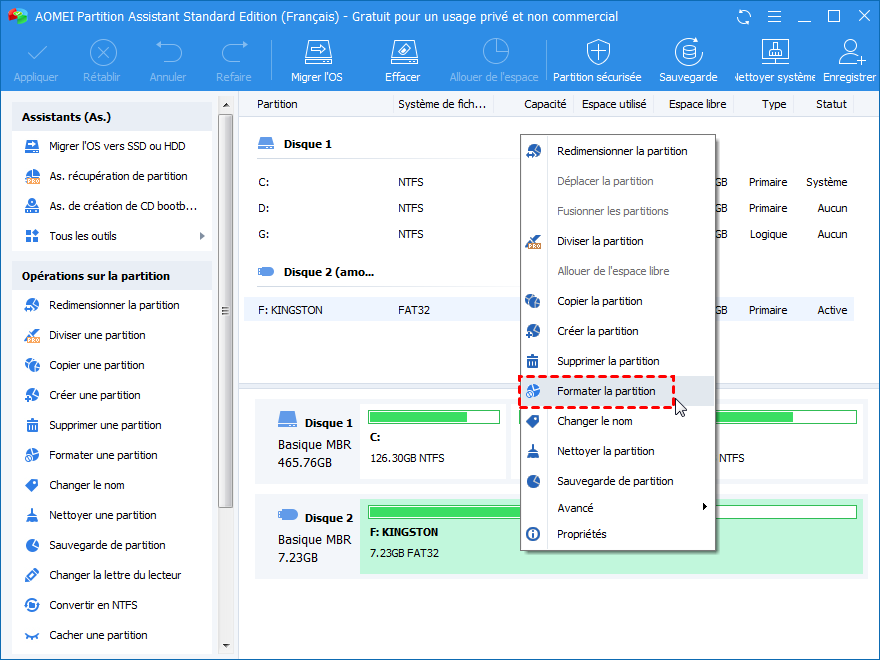The width and height of the screenshot is (880, 660).
Task: Click the Migrer l'OS toolbar icon
Action: click(x=318, y=52)
